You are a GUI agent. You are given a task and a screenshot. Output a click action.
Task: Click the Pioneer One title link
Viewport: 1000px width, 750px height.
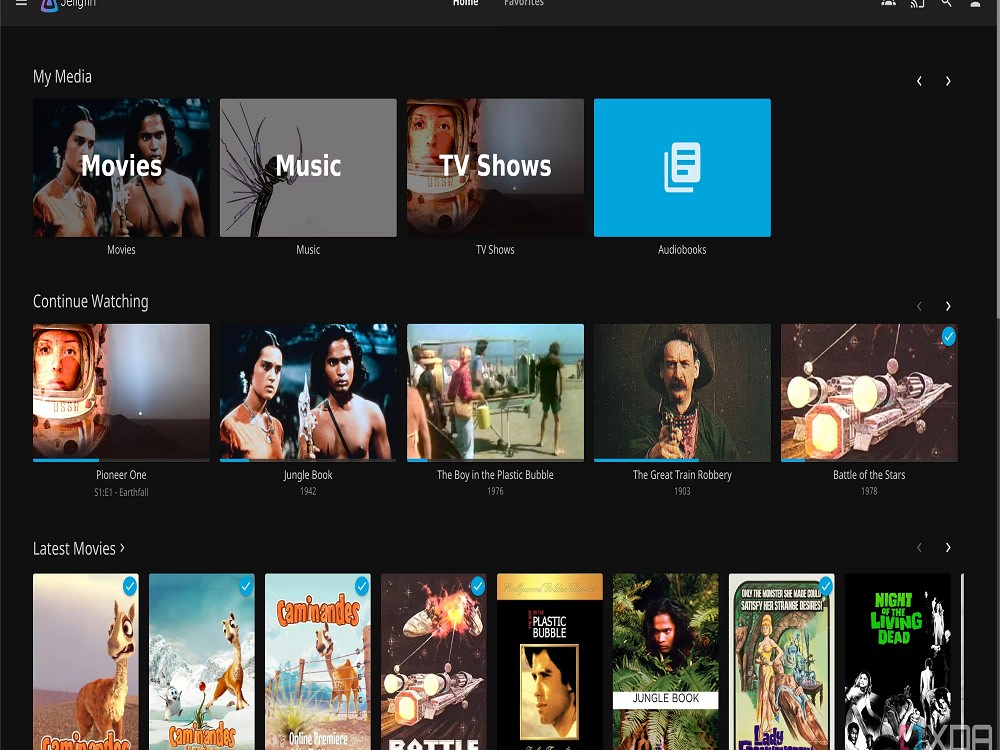pos(121,474)
